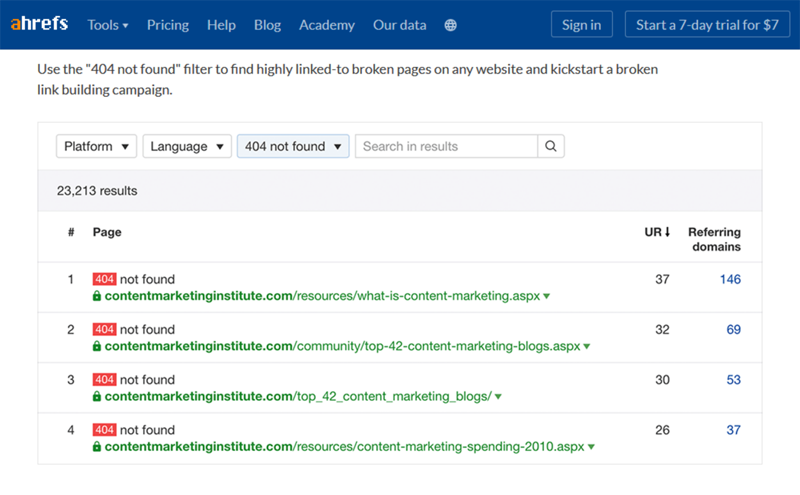This screenshot has width=800, height=495.
Task: Expand arrow after what-is-content-marketing.aspx URL
Action: click(x=546, y=296)
